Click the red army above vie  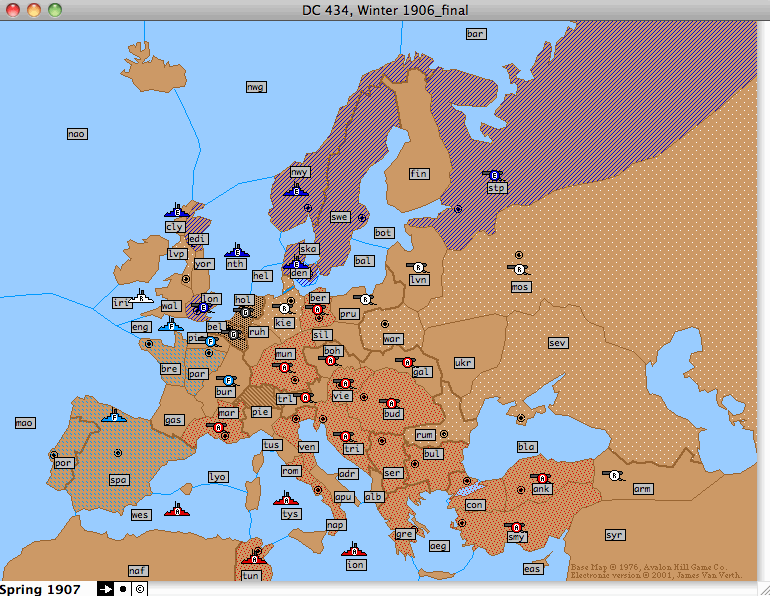click(x=344, y=383)
